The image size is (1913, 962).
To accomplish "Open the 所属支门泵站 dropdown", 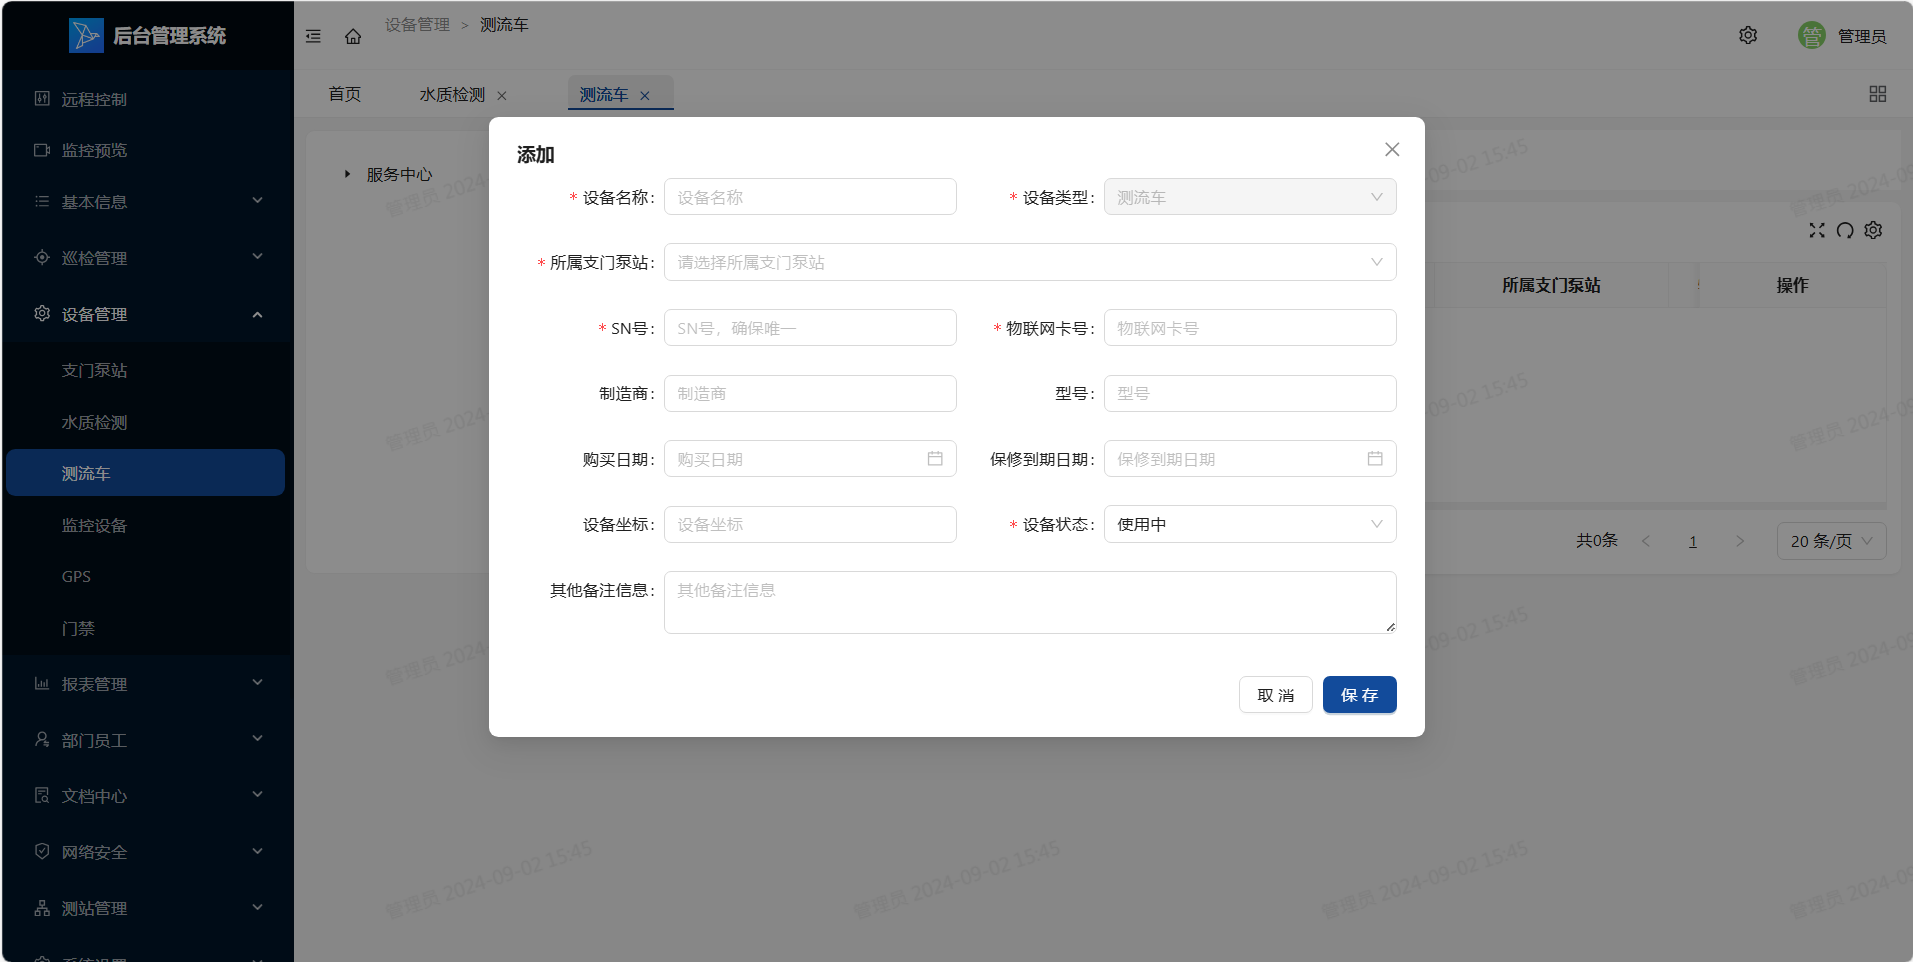I will [1030, 262].
